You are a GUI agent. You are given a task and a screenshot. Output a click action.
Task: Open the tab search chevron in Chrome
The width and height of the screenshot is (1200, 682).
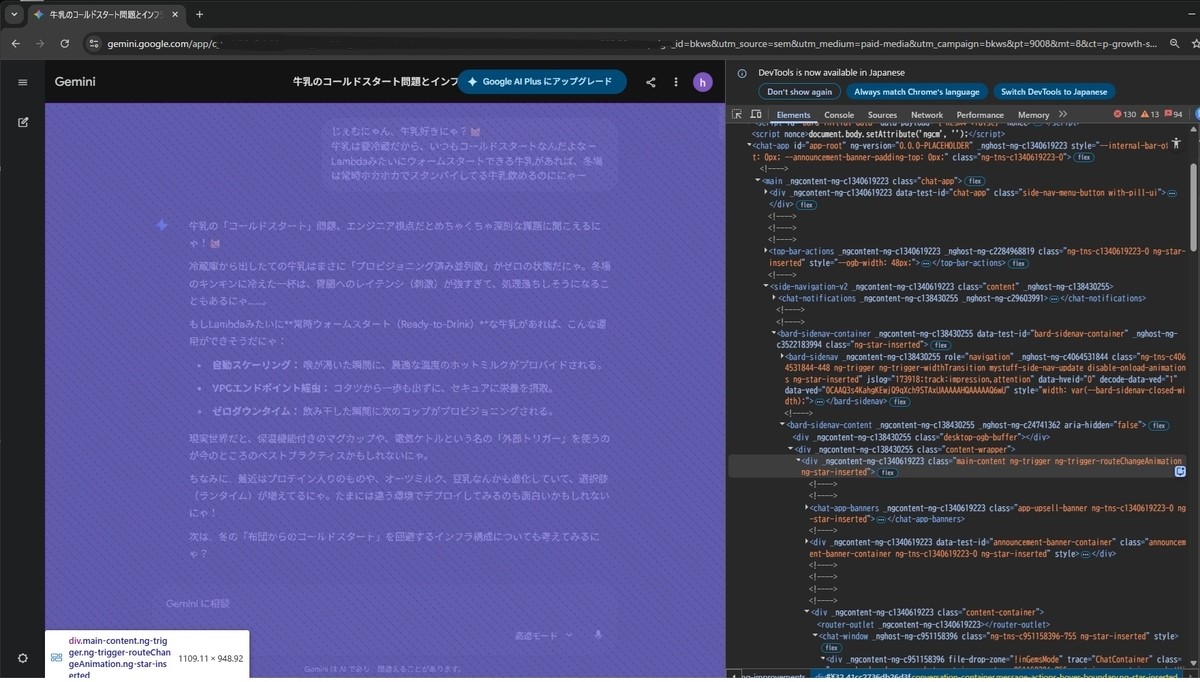tap(13, 14)
